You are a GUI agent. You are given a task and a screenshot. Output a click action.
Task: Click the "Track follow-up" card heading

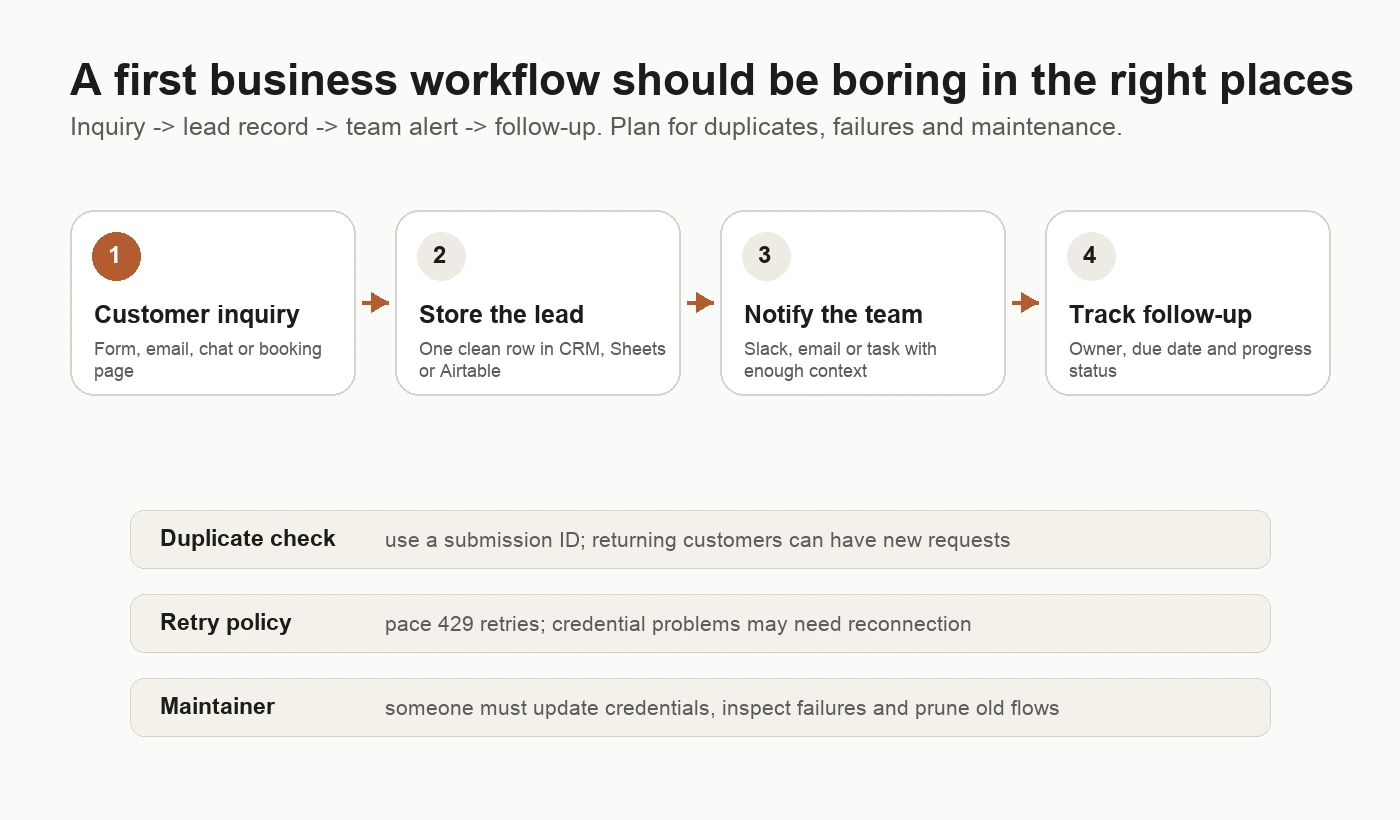coord(1160,315)
